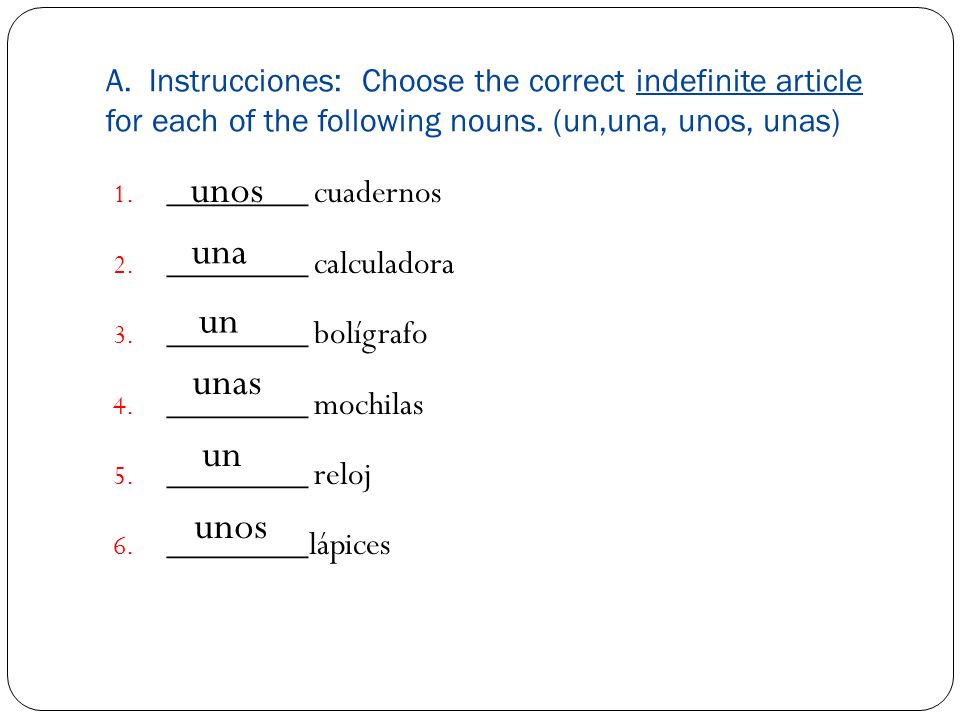Click the word 'cuadernos'
The image size is (960, 720).
point(377,193)
